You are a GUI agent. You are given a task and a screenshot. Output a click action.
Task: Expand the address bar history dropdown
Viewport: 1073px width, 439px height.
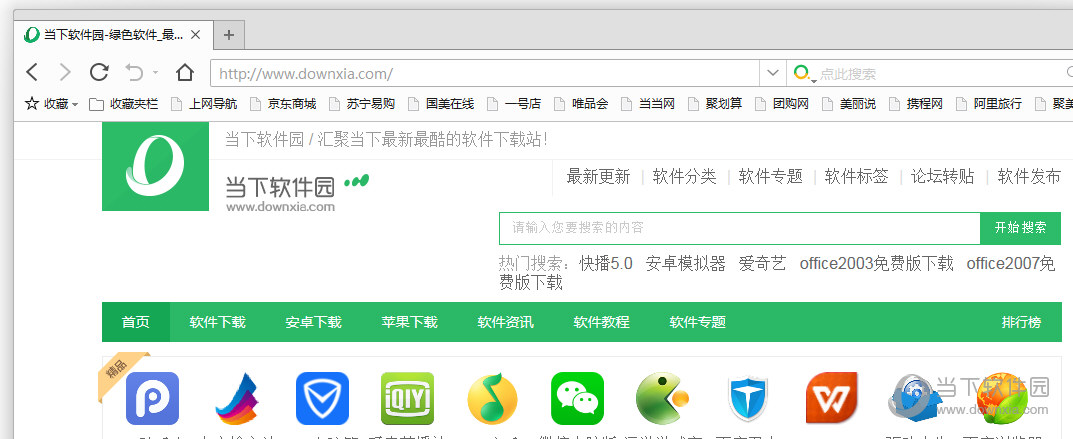(773, 73)
